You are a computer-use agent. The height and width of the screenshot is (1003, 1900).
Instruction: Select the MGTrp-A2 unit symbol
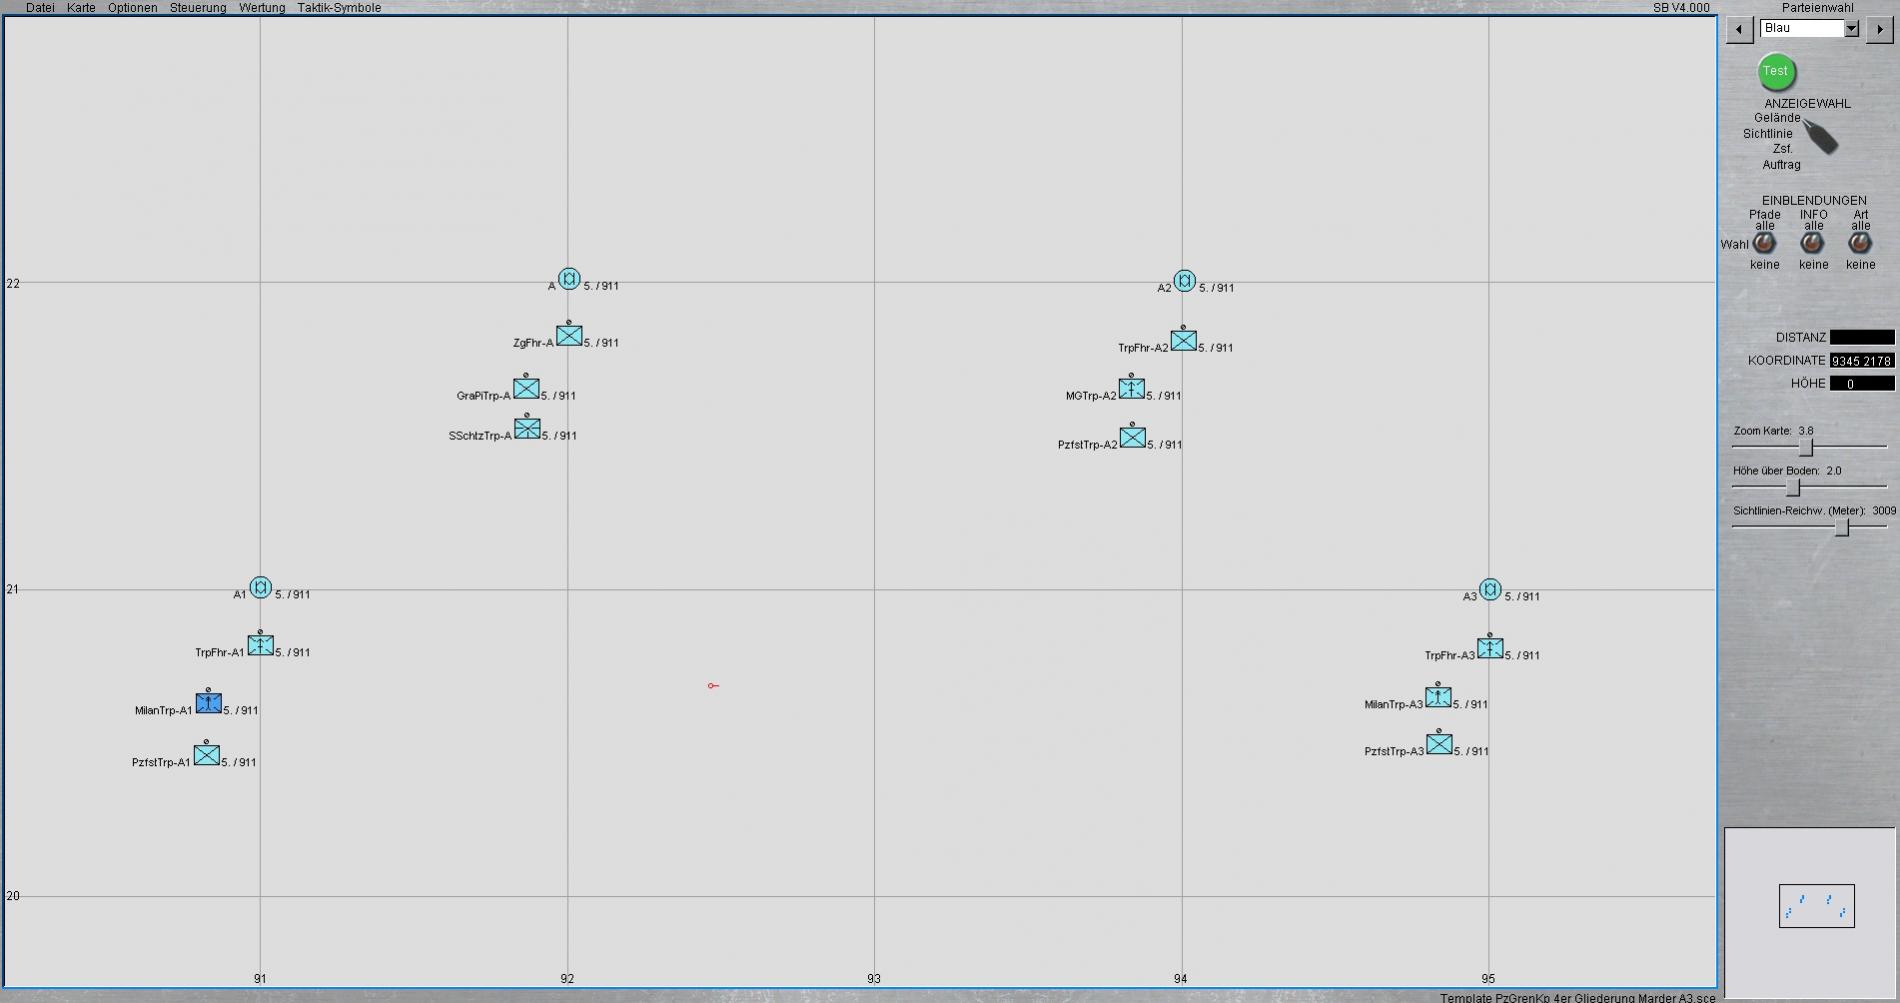(x=1131, y=388)
